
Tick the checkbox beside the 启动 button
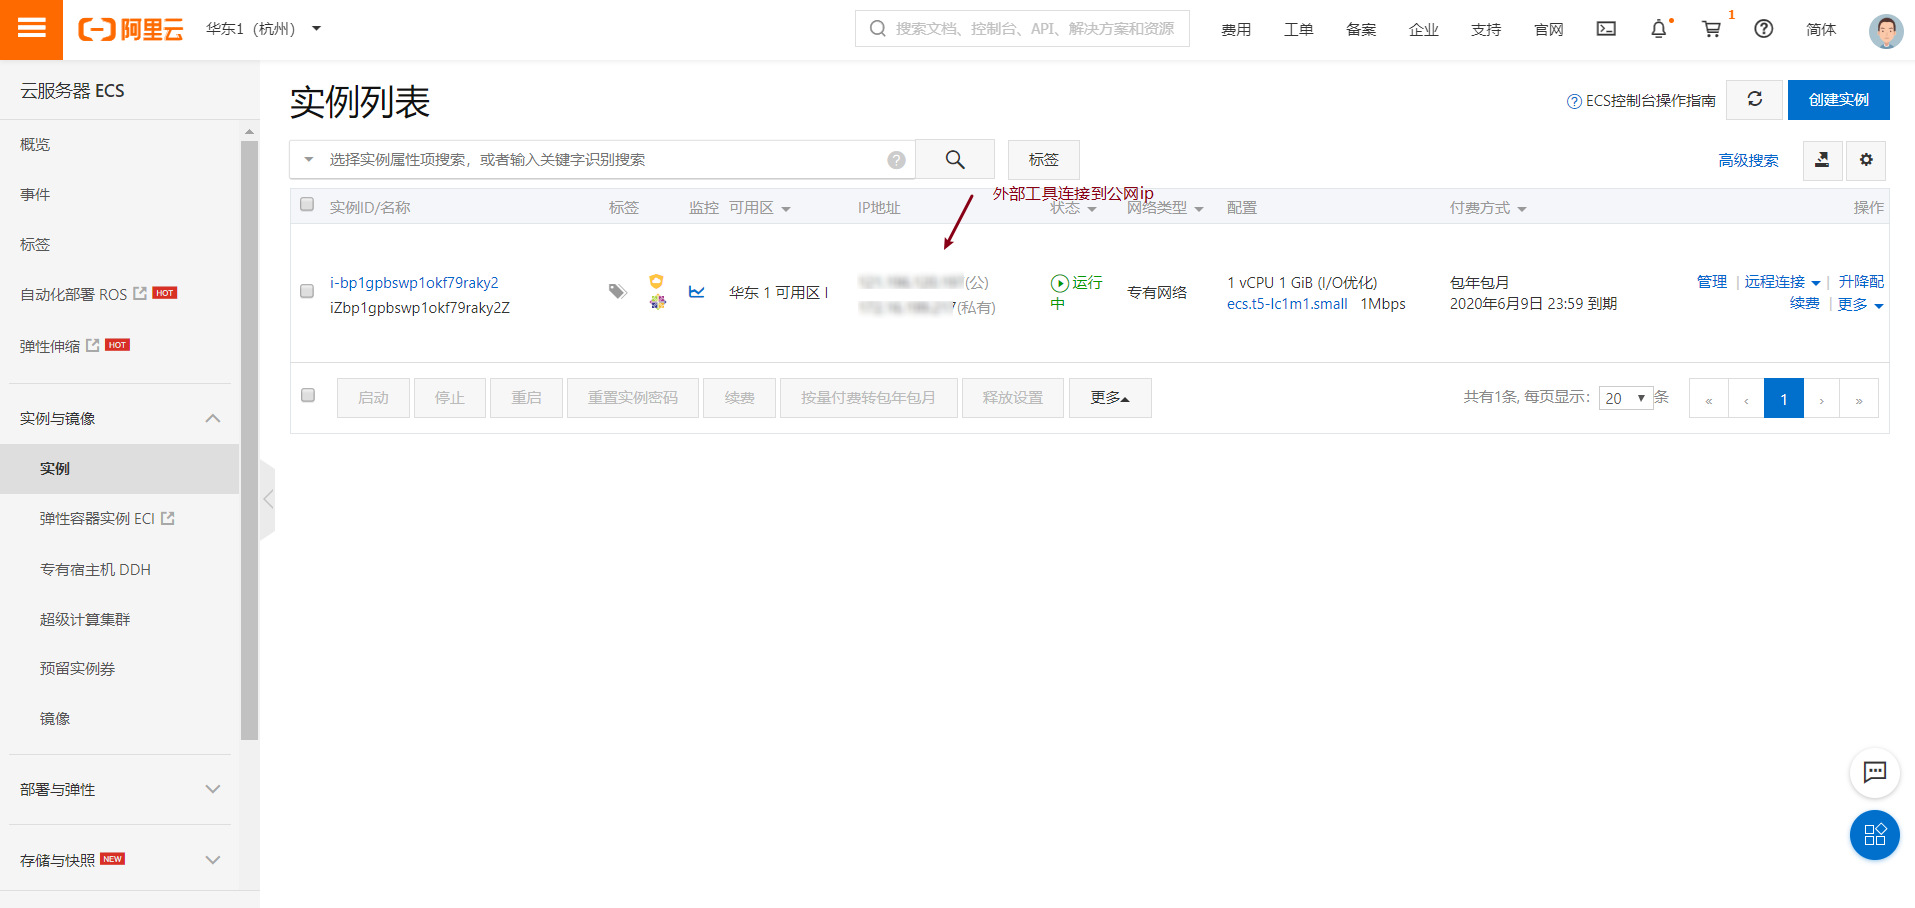[x=308, y=395]
